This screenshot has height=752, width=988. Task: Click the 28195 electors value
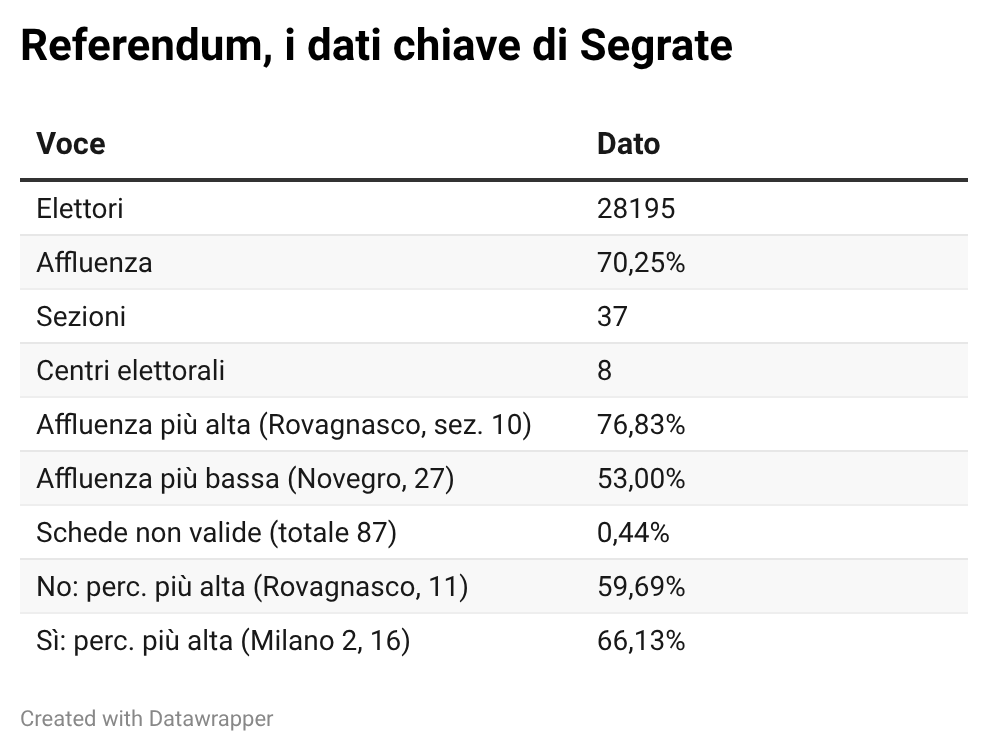tap(636, 208)
